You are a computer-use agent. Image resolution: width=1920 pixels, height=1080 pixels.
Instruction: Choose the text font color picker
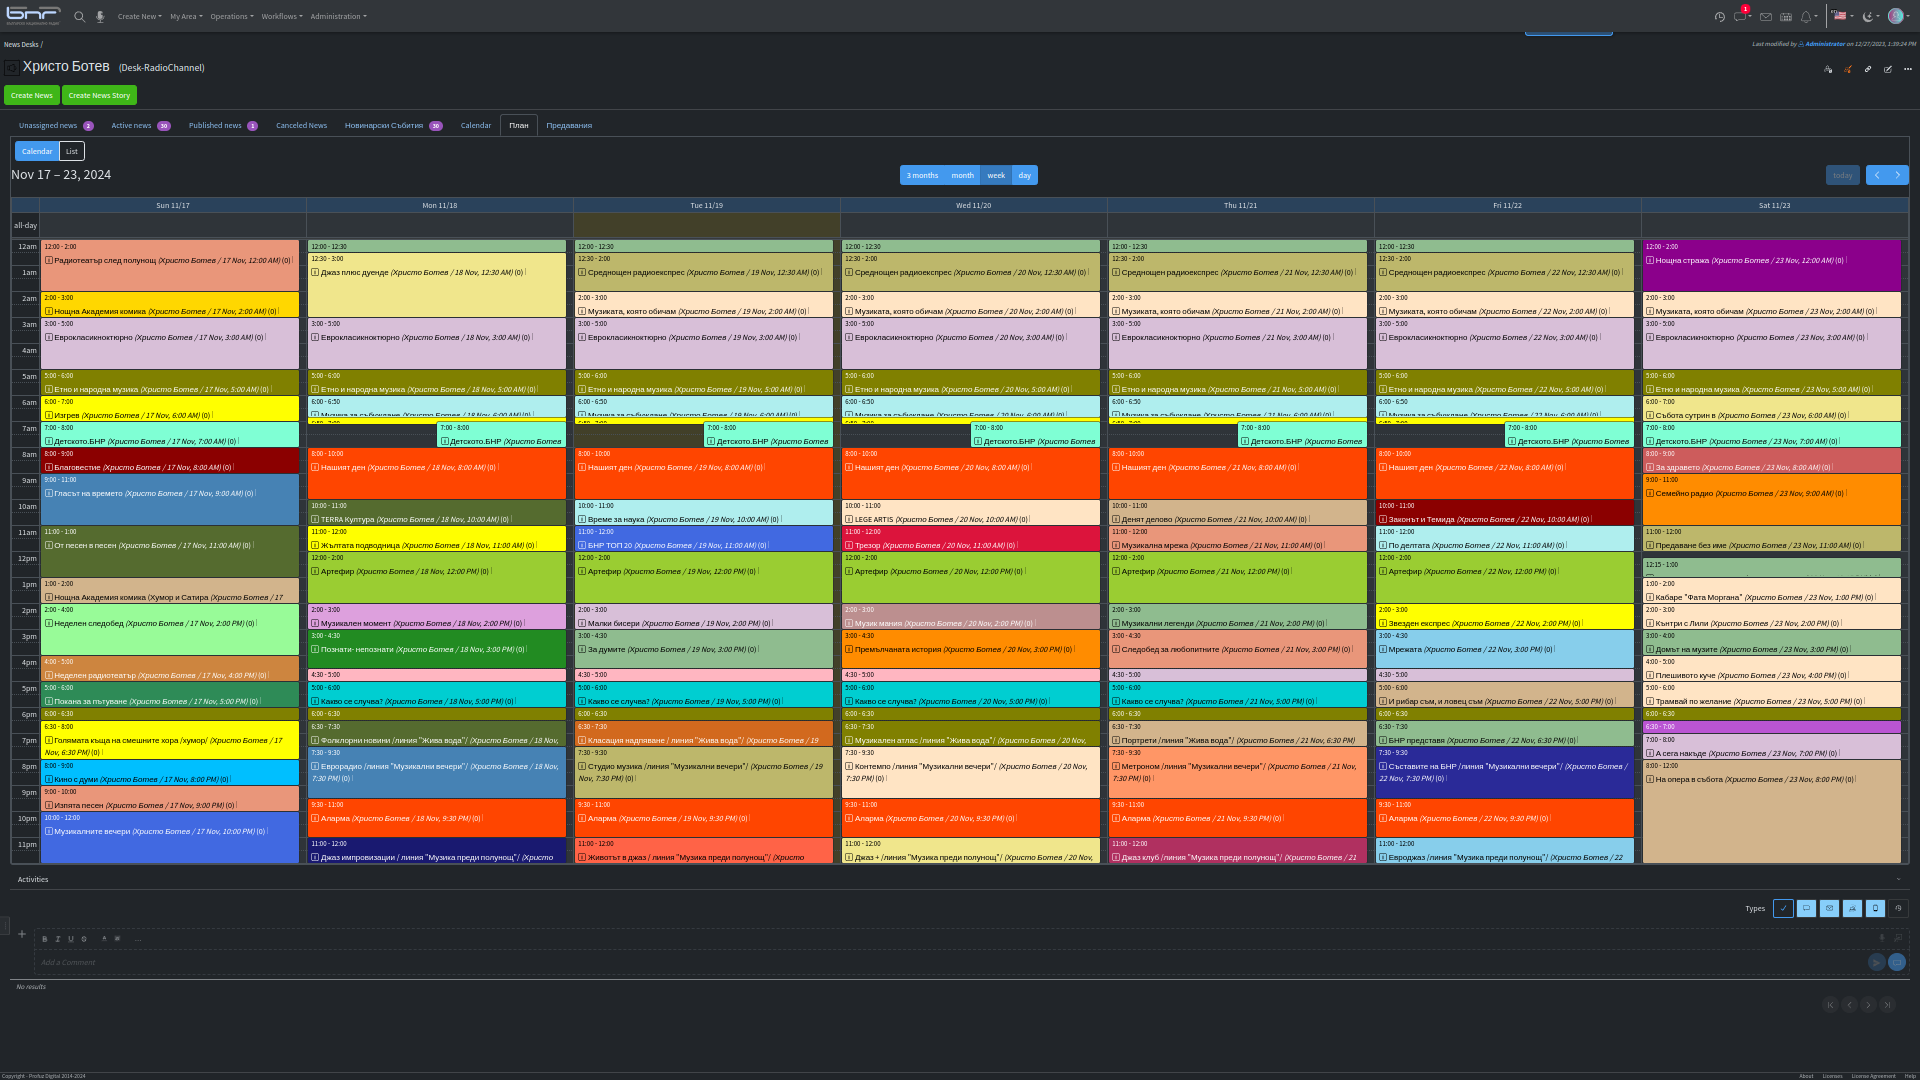104,939
